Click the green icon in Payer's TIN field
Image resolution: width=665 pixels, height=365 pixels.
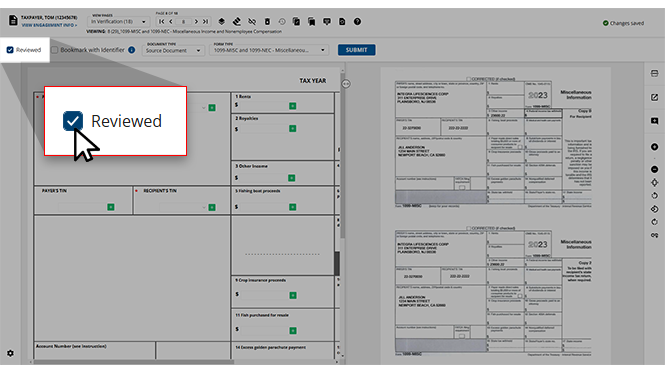point(111,207)
